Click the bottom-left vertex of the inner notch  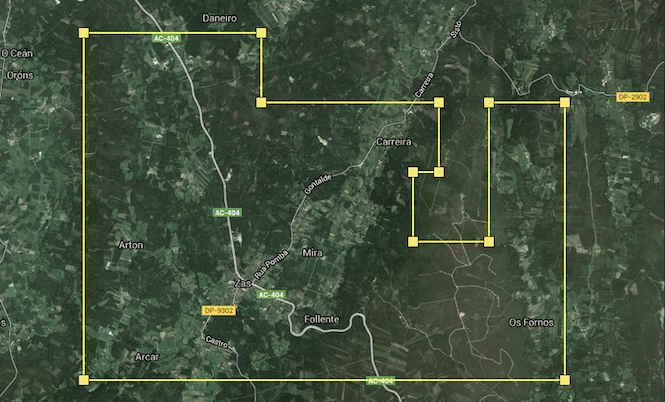413,241
